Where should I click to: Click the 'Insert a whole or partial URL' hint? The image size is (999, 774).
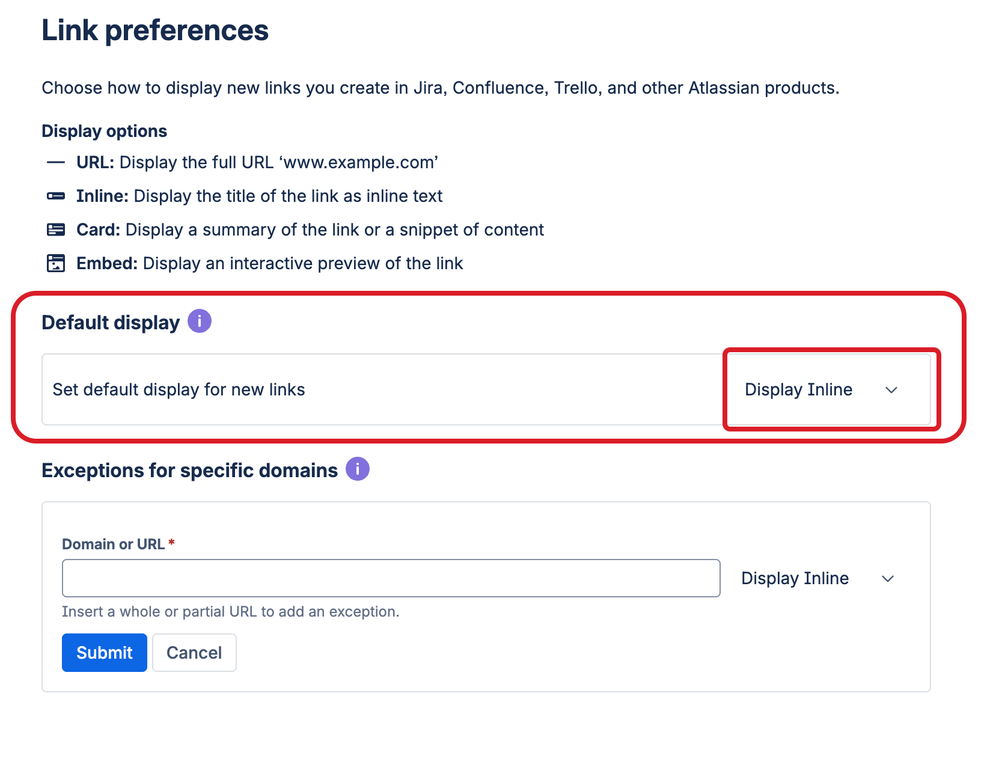click(x=230, y=611)
